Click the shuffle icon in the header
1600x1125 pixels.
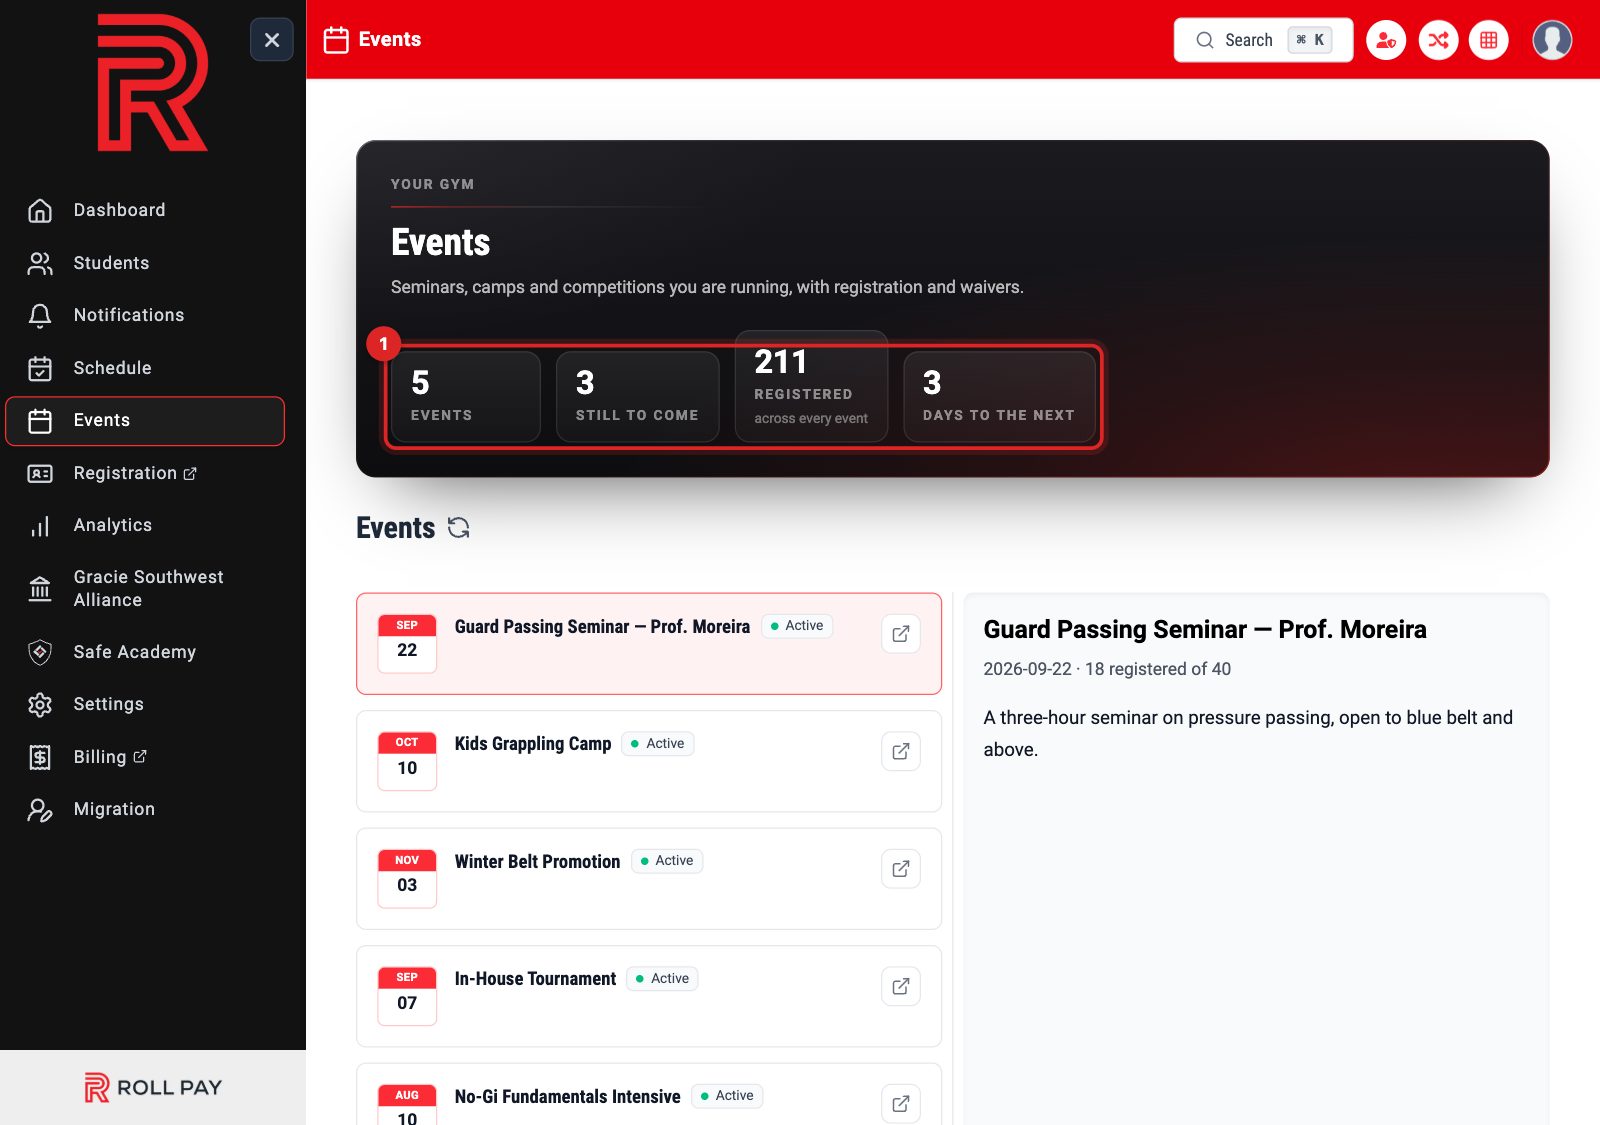click(1438, 40)
